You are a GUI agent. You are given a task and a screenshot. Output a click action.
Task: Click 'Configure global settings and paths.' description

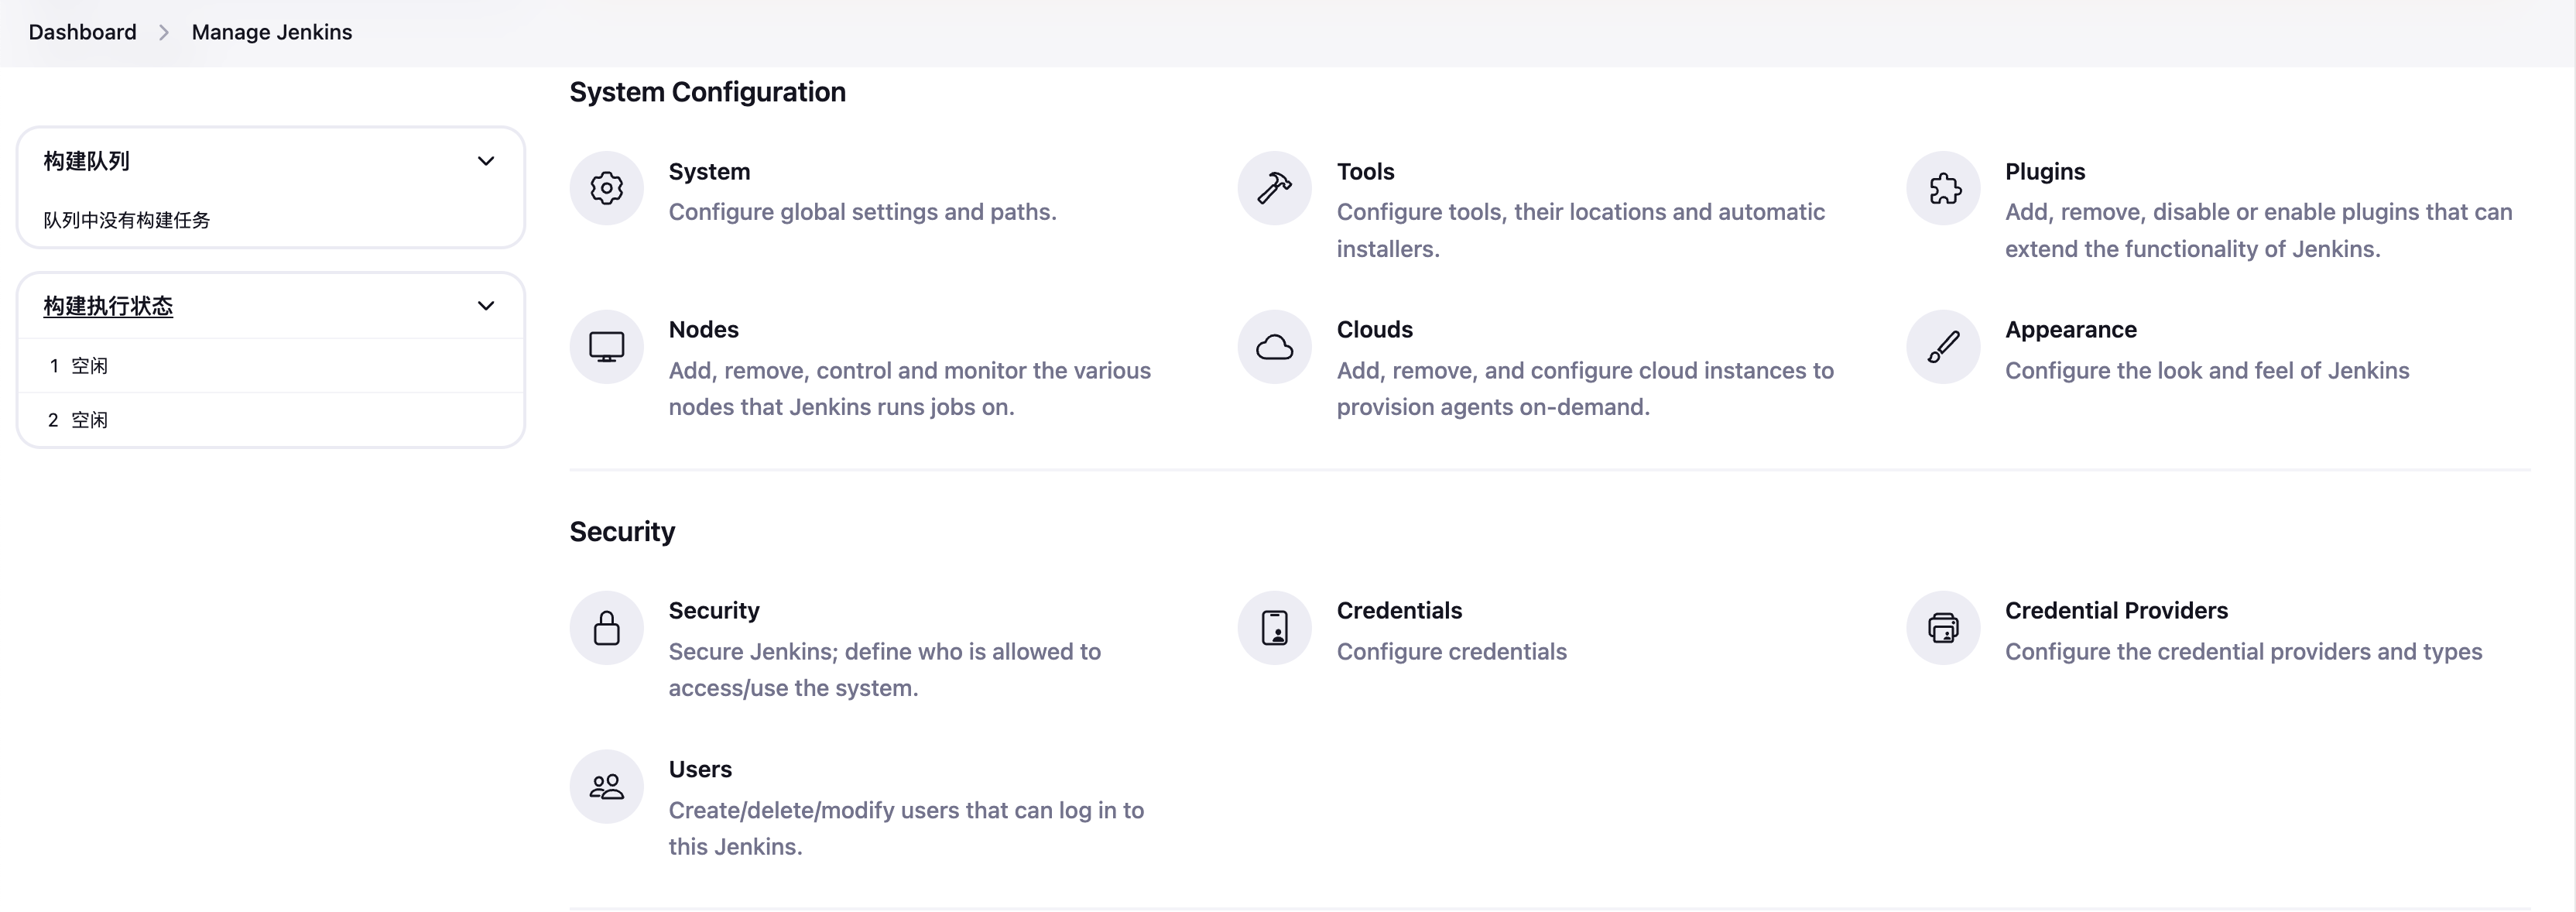coord(862,212)
